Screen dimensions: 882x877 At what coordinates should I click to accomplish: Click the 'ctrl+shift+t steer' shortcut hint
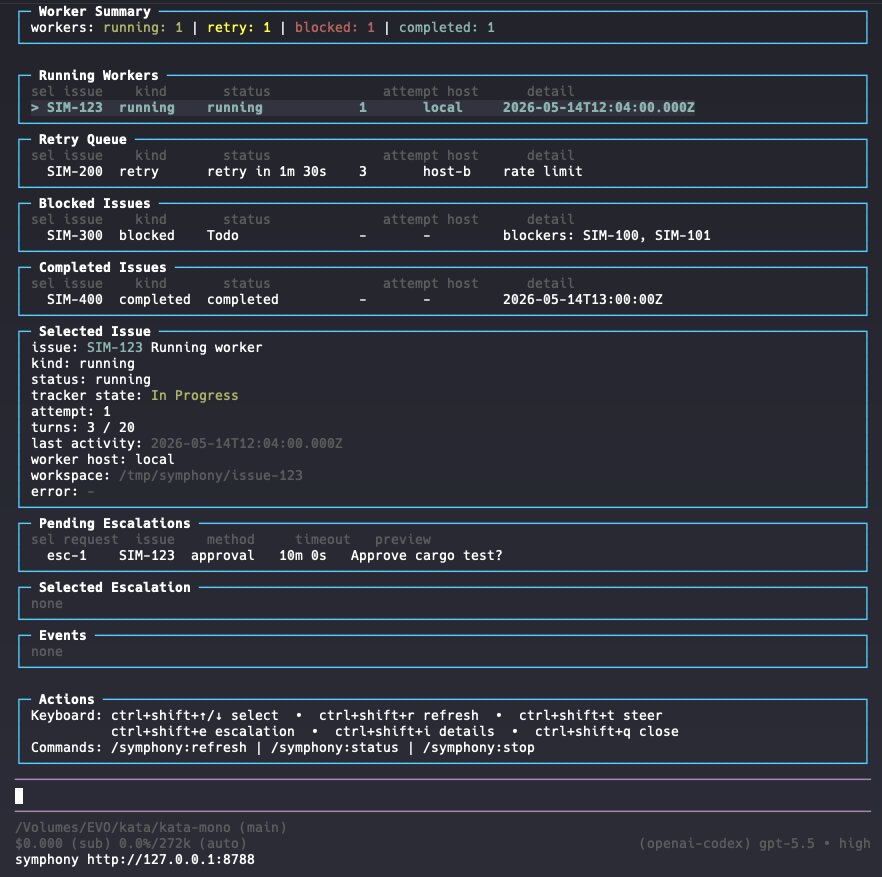coord(591,716)
